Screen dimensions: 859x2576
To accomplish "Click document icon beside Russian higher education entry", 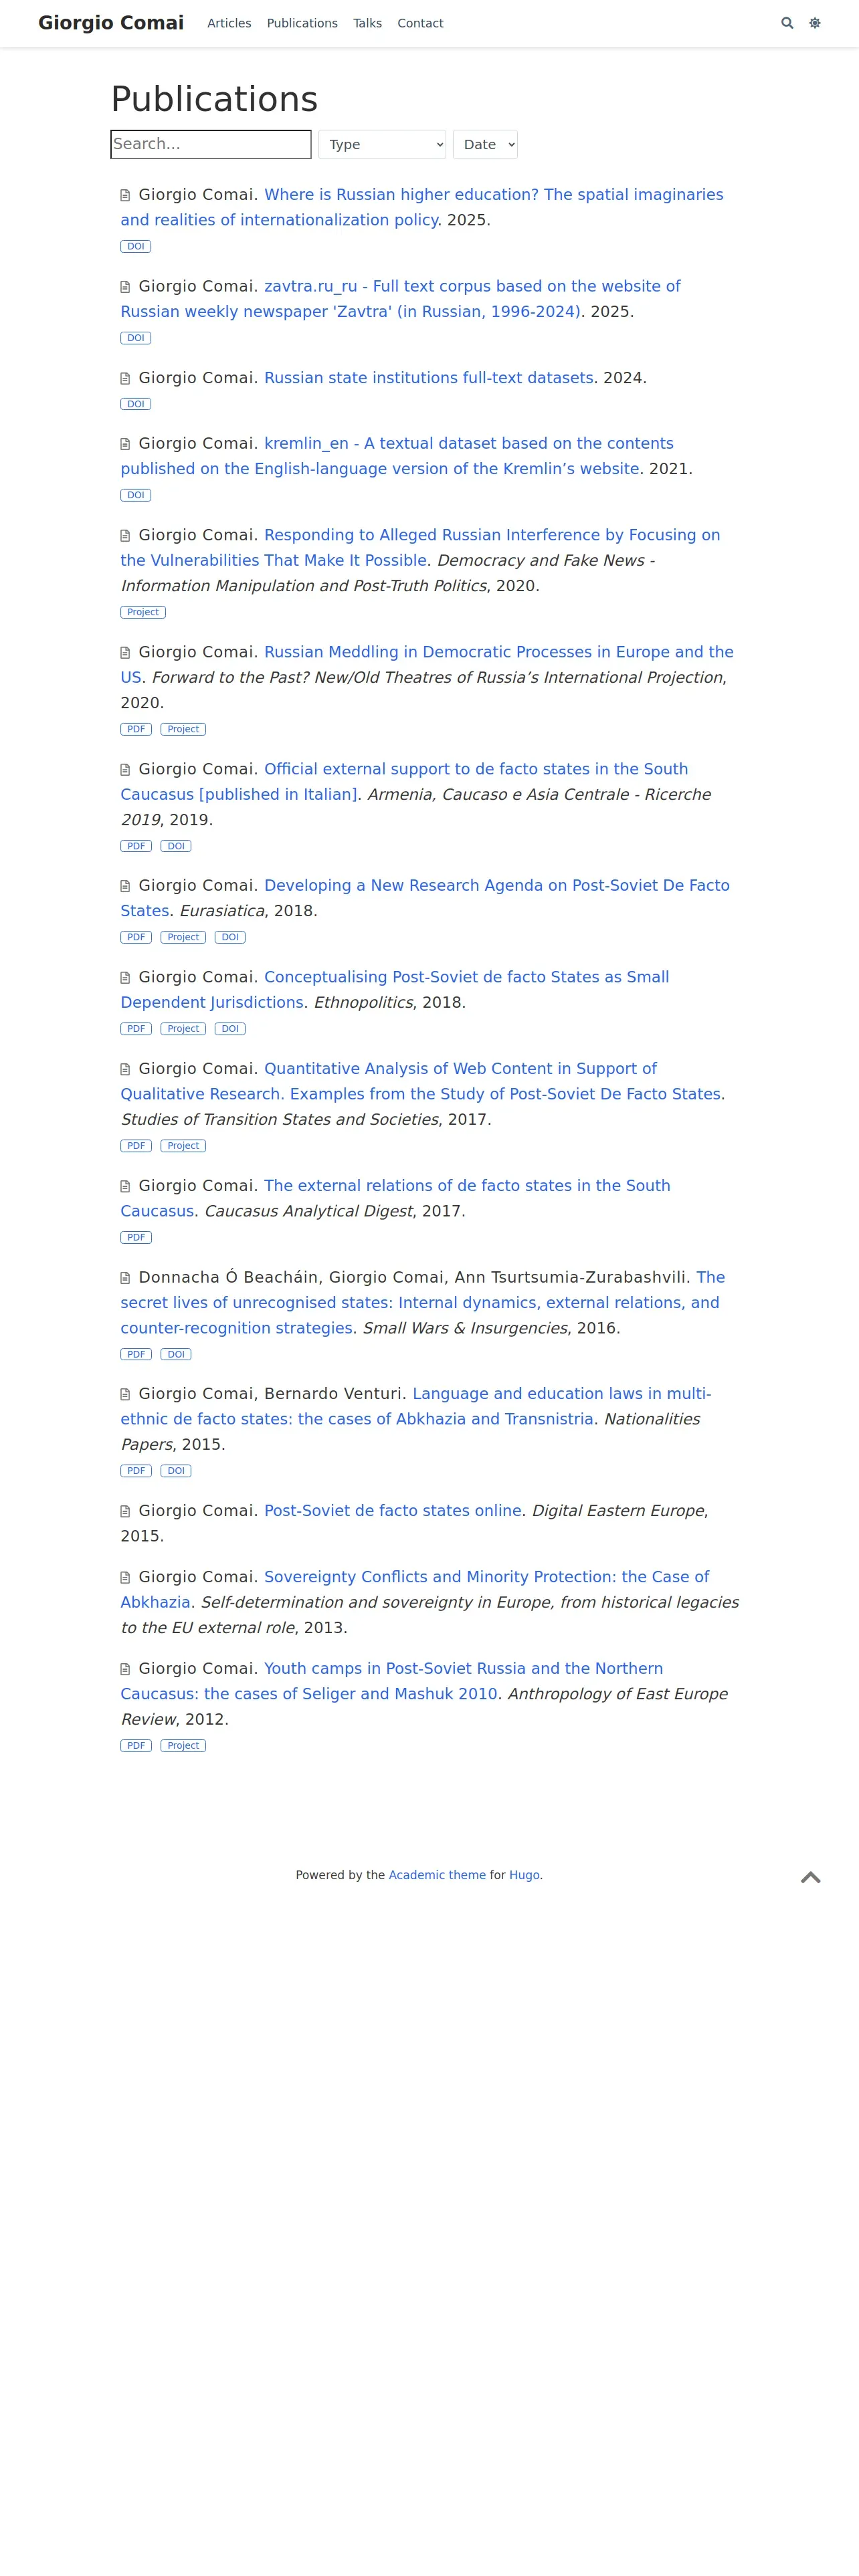I will [x=125, y=195].
